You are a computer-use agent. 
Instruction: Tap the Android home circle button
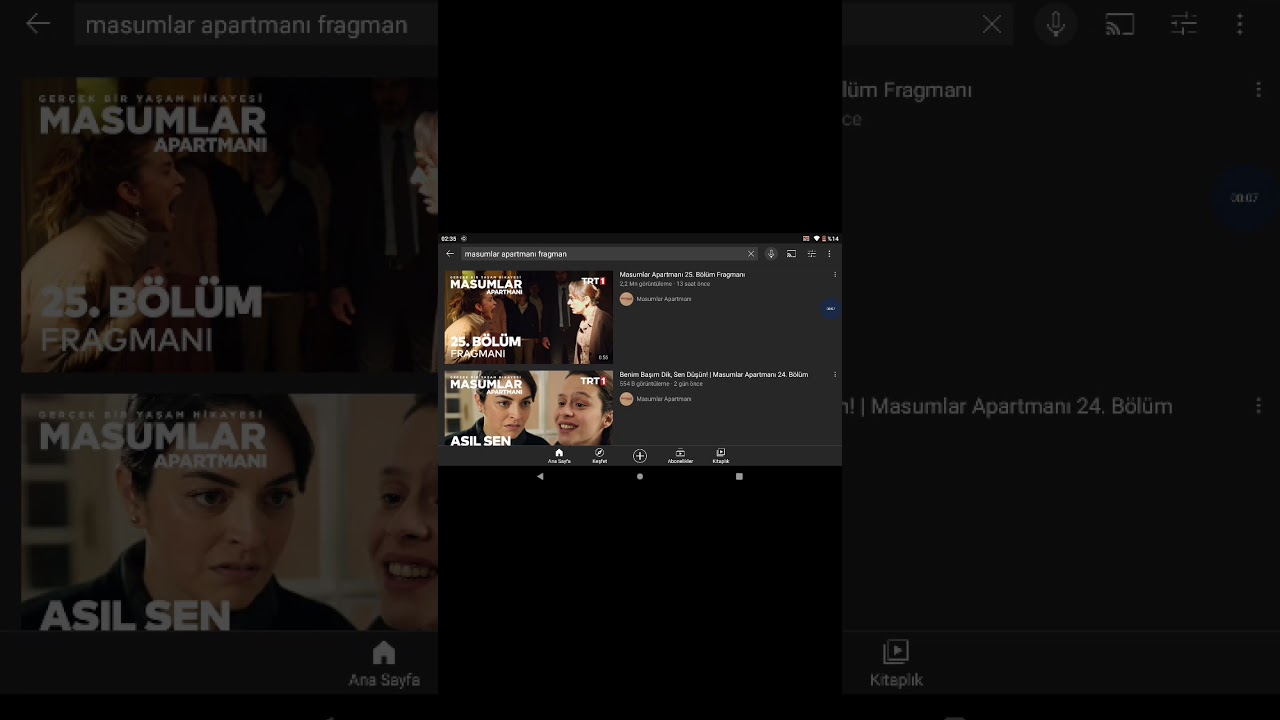pyautogui.click(x=640, y=477)
